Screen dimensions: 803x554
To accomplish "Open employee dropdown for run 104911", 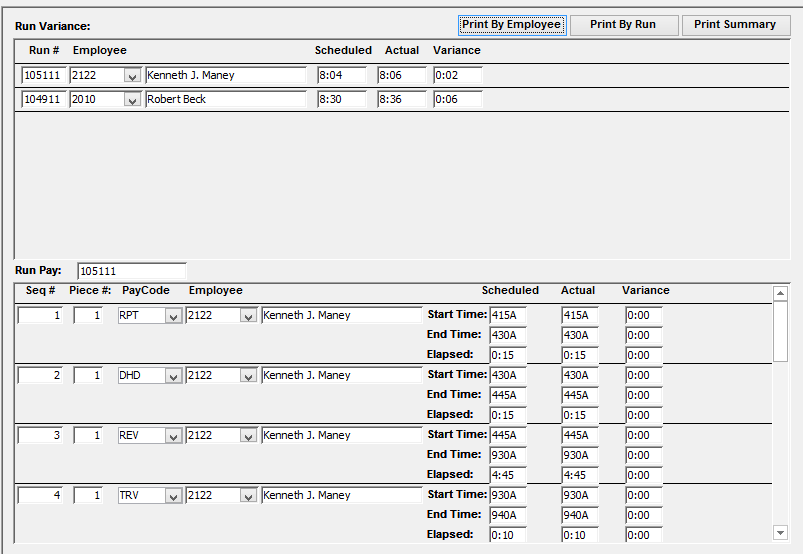I will tap(132, 100).
